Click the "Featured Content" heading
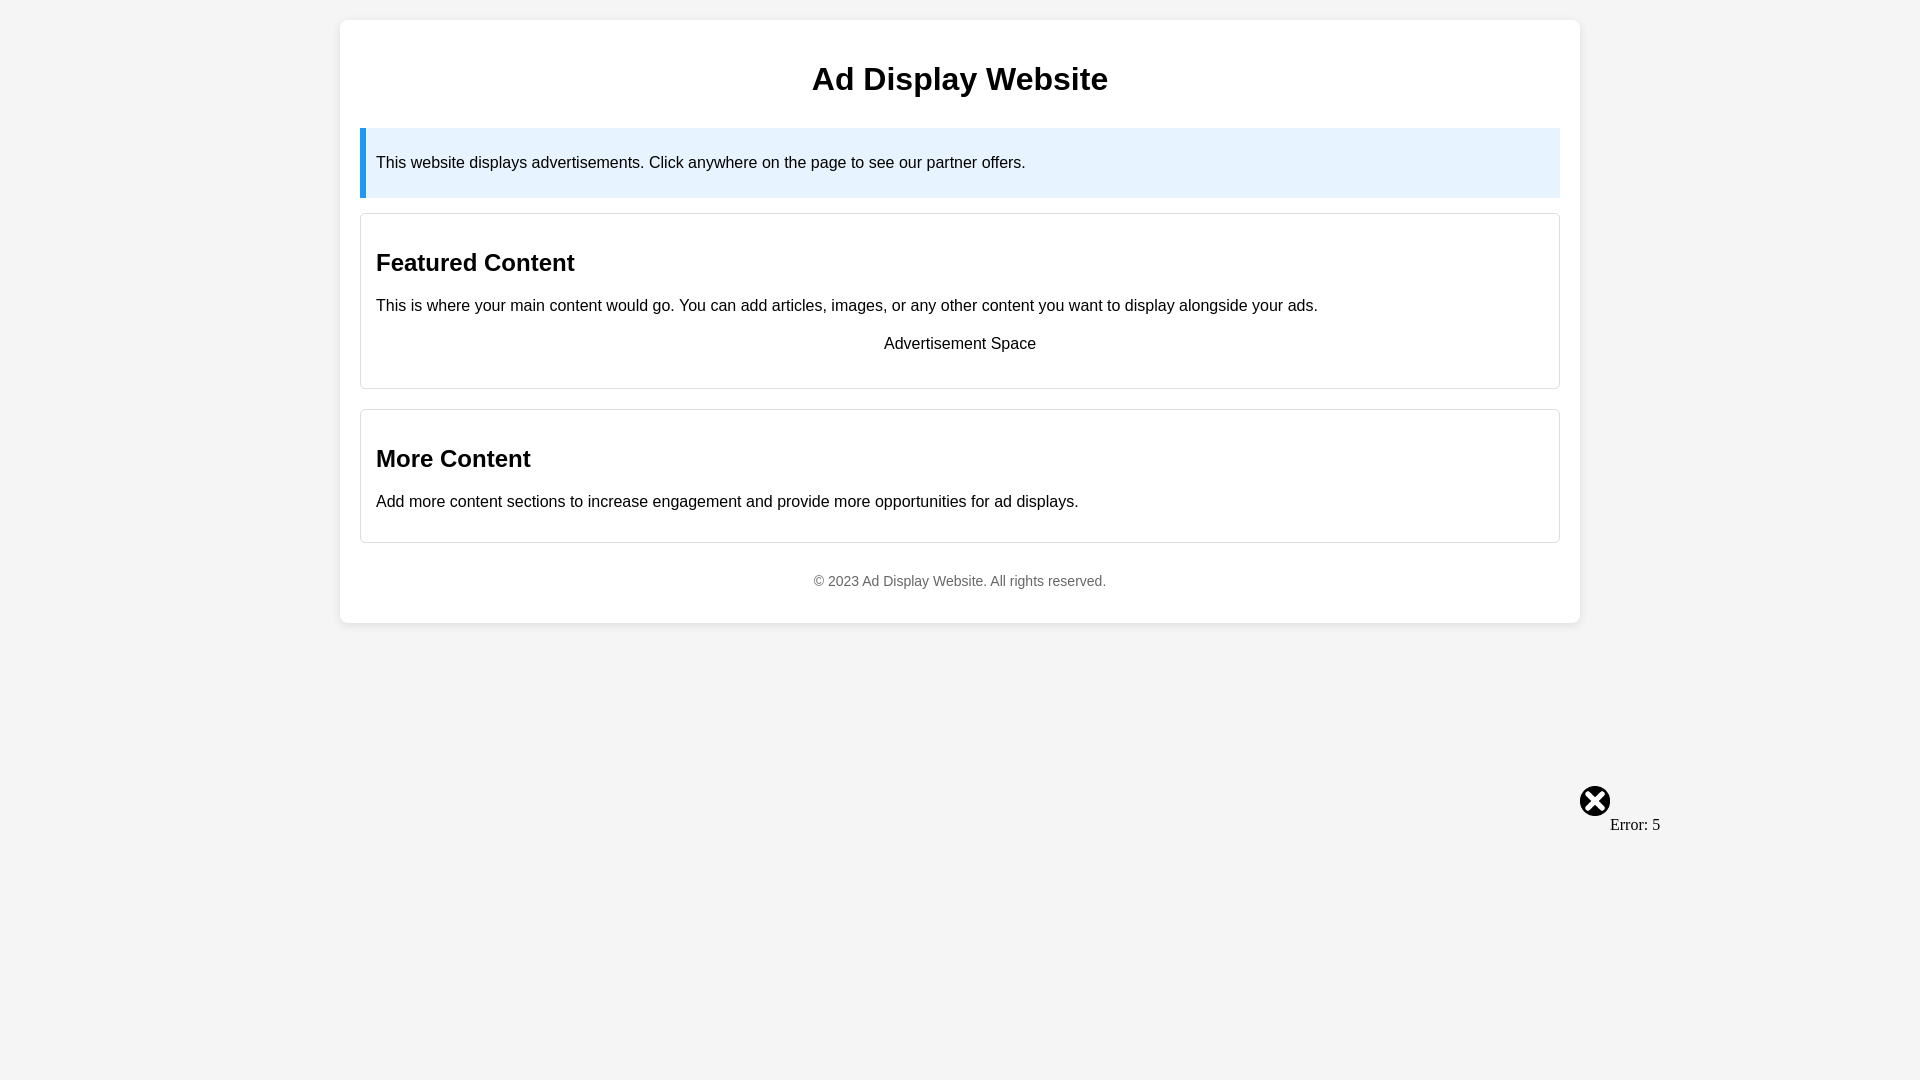Viewport: 1920px width, 1080px height. (475, 263)
